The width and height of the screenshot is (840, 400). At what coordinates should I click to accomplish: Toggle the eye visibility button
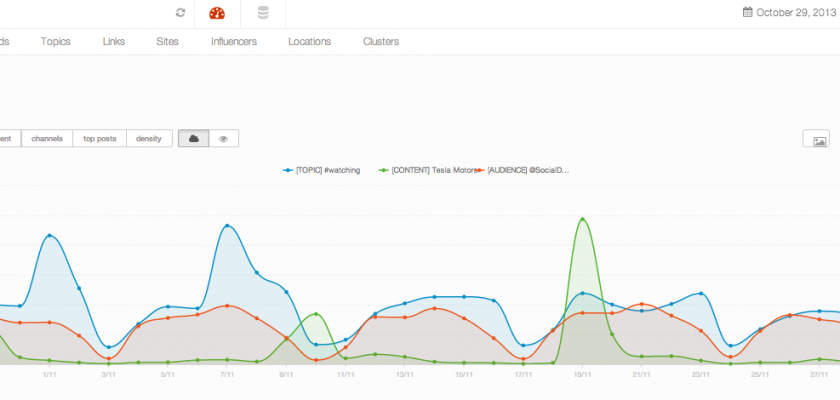point(224,138)
